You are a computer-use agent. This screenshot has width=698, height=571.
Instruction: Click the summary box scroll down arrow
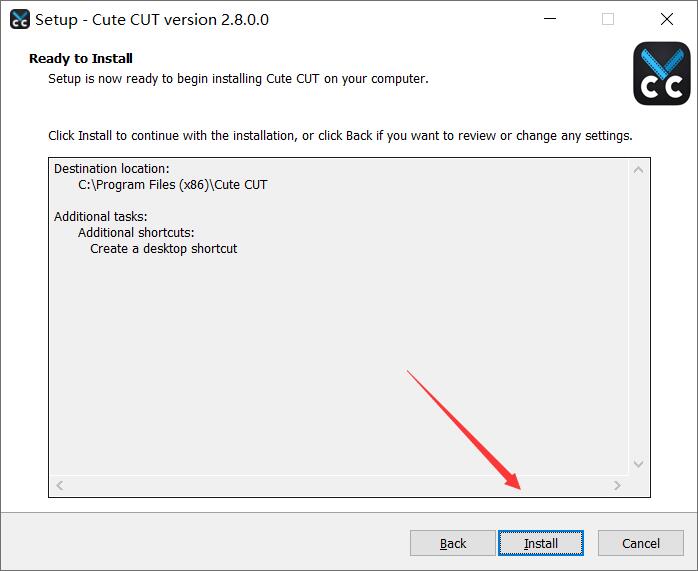[x=639, y=465]
